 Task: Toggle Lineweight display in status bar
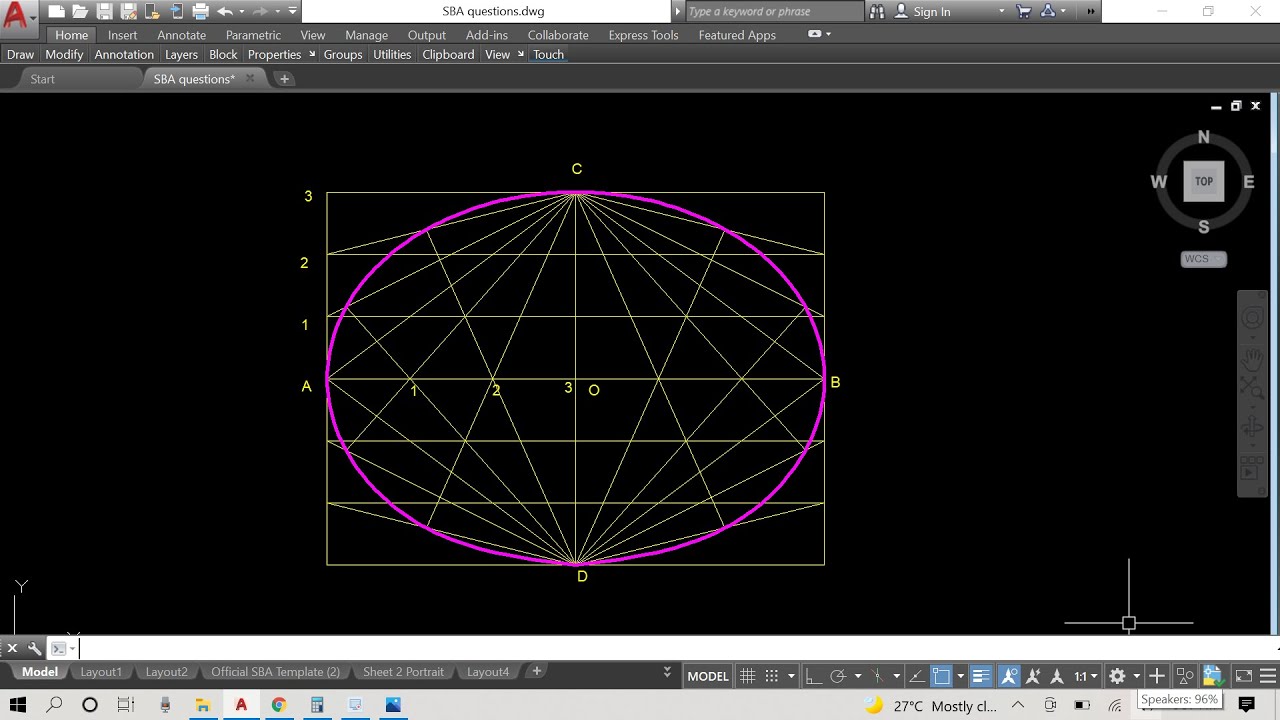coord(981,676)
